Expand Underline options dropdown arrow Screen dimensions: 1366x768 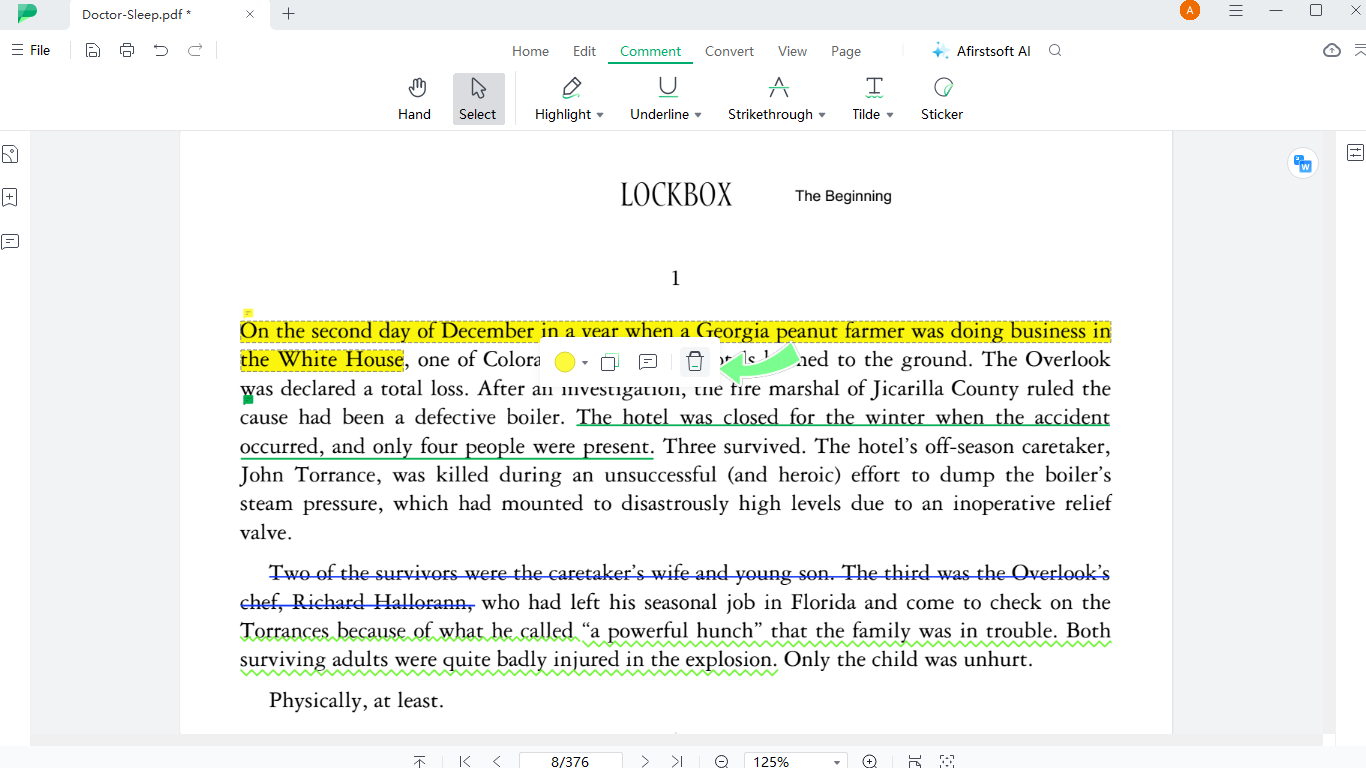click(x=698, y=115)
